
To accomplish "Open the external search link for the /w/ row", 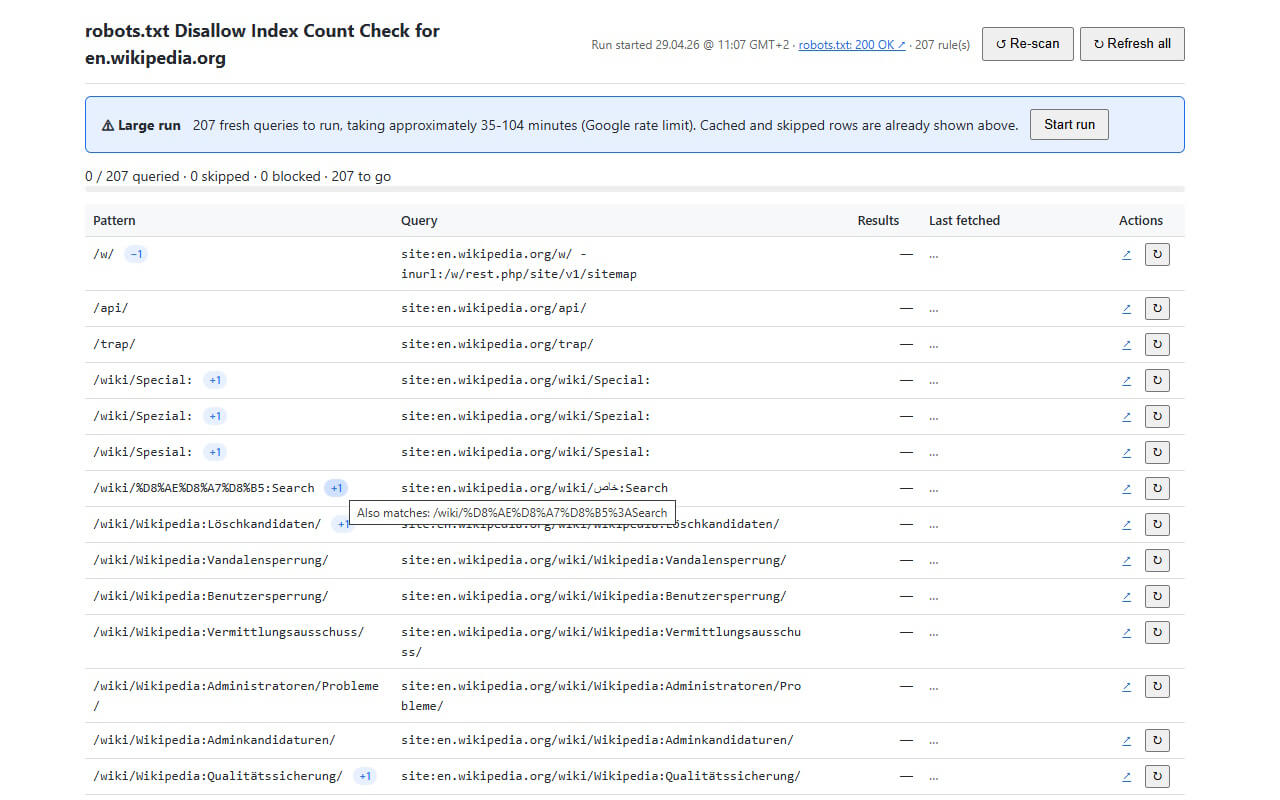I will pyautogui.click(x=1127, y=254).
